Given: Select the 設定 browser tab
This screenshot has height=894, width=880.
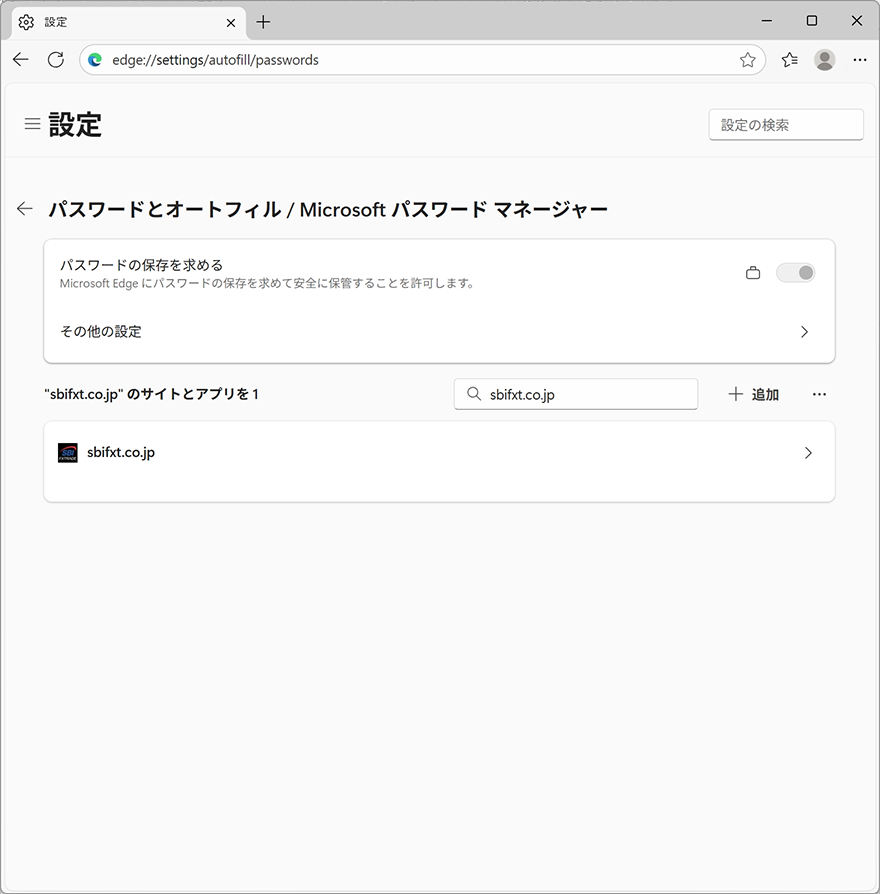Looking at the screenshot, I should [120, 22].
